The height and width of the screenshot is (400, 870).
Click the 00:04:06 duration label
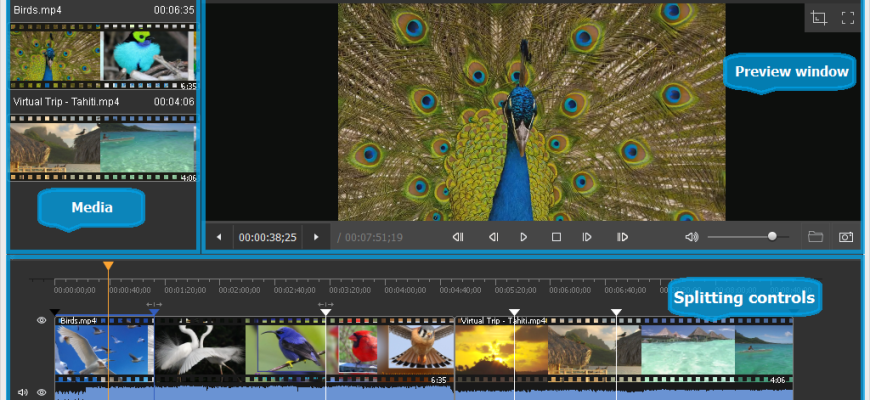174,102
